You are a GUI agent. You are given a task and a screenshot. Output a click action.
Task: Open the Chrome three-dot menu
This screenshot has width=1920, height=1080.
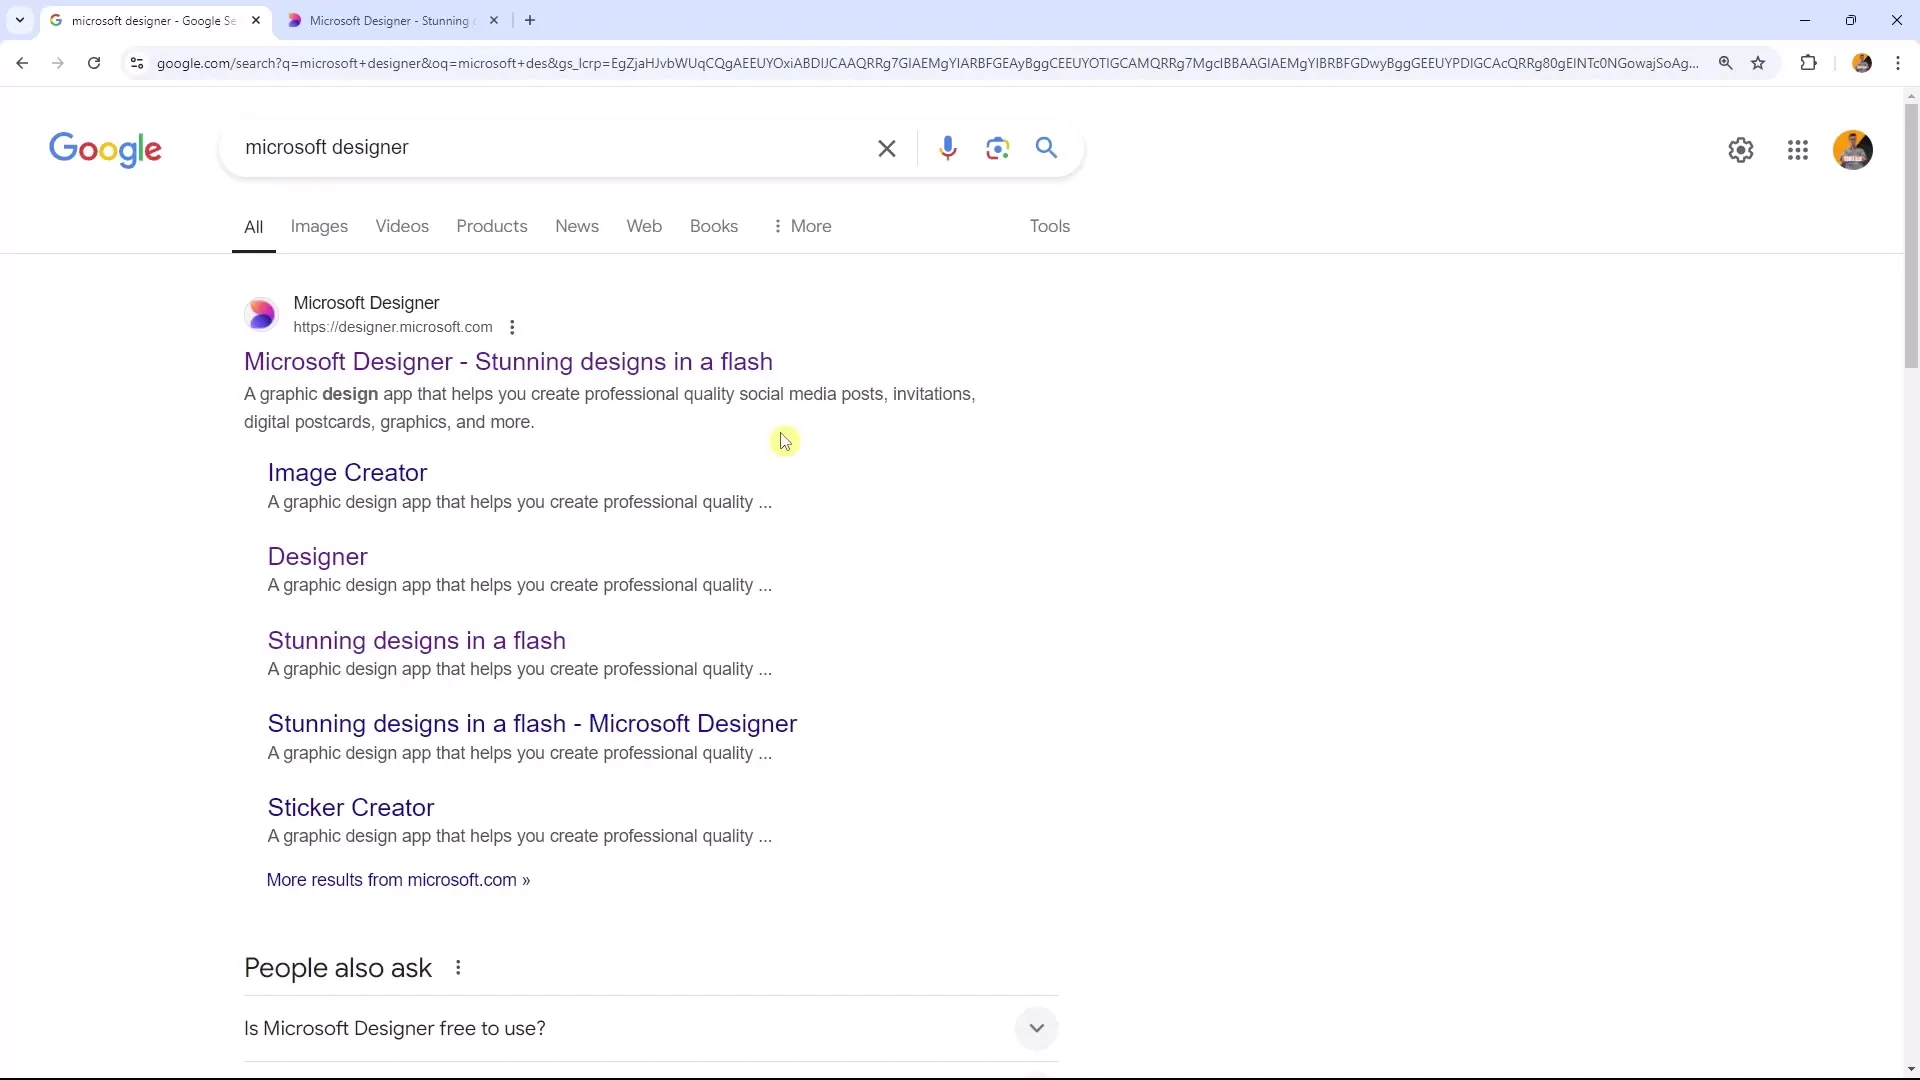point(1898,63)
